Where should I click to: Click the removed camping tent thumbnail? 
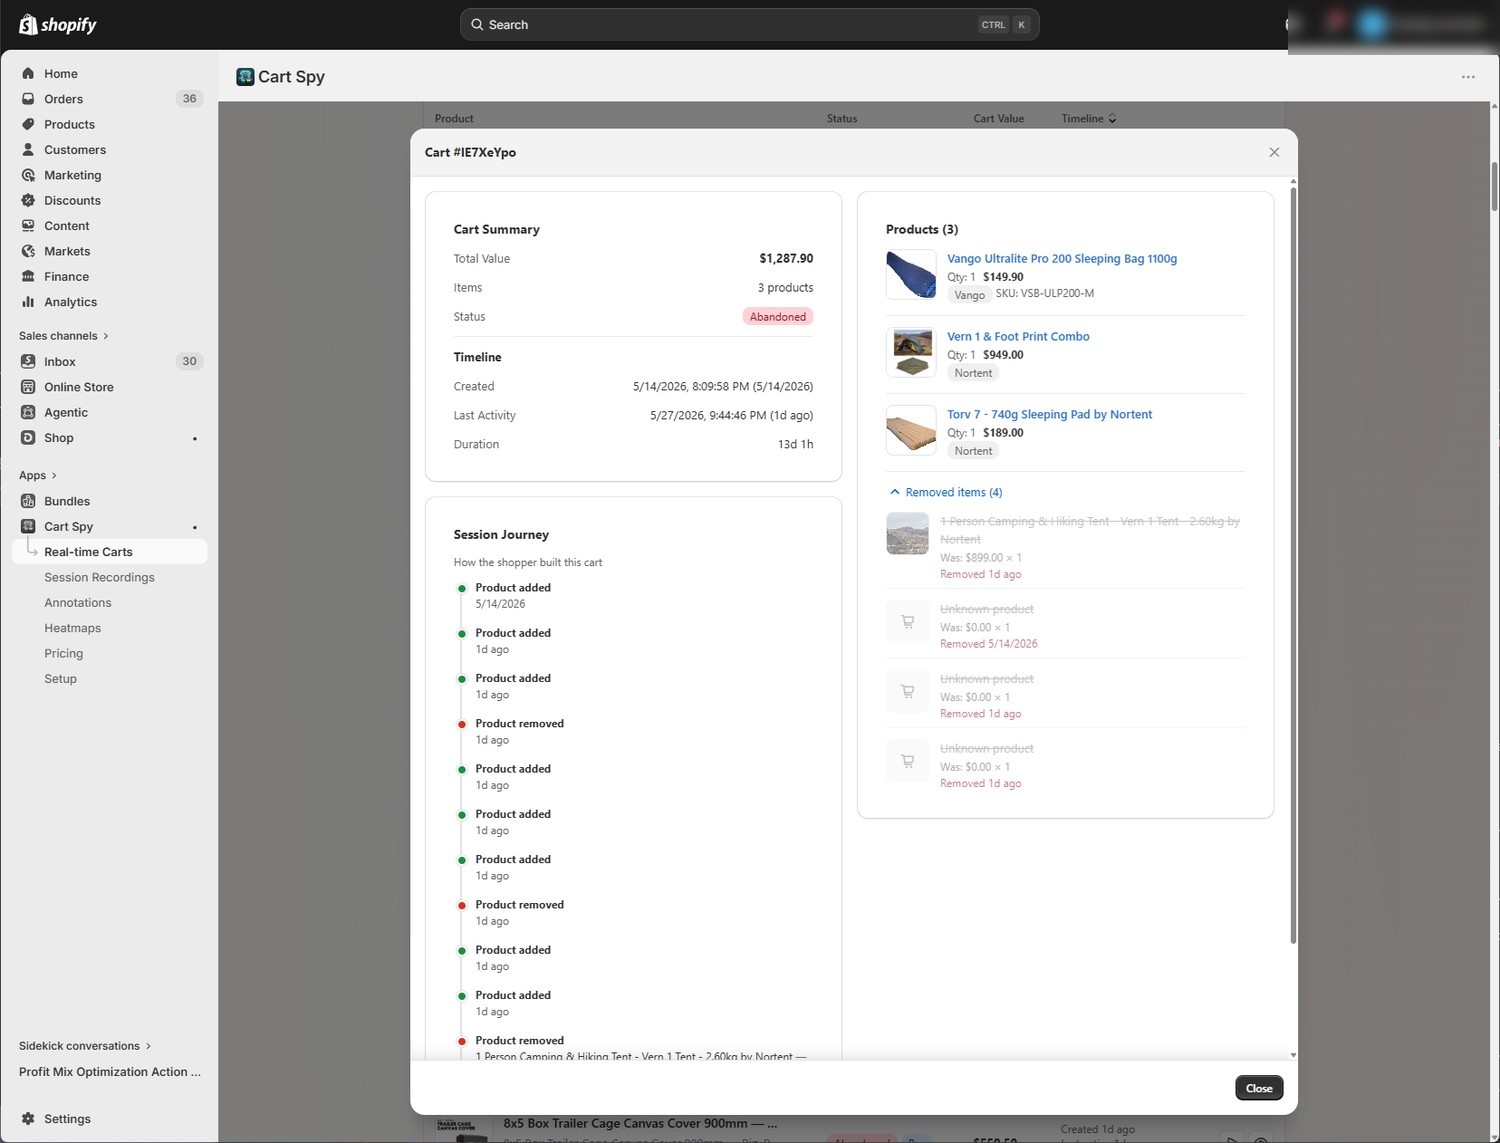pos(908,533)
